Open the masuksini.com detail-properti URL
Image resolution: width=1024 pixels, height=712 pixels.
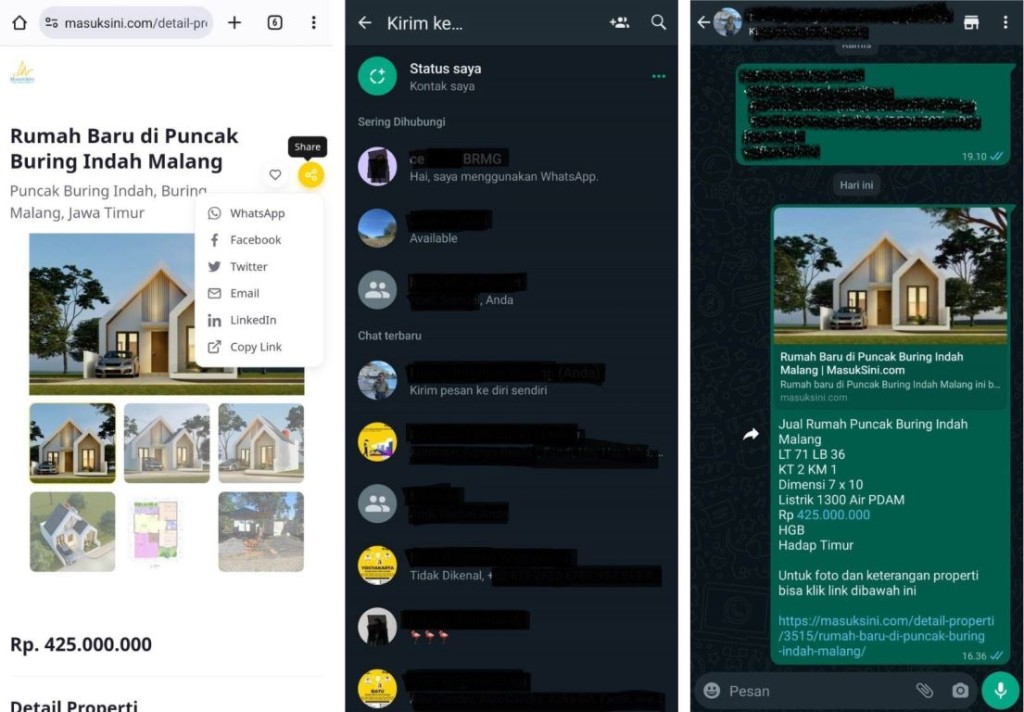[886, 636]
